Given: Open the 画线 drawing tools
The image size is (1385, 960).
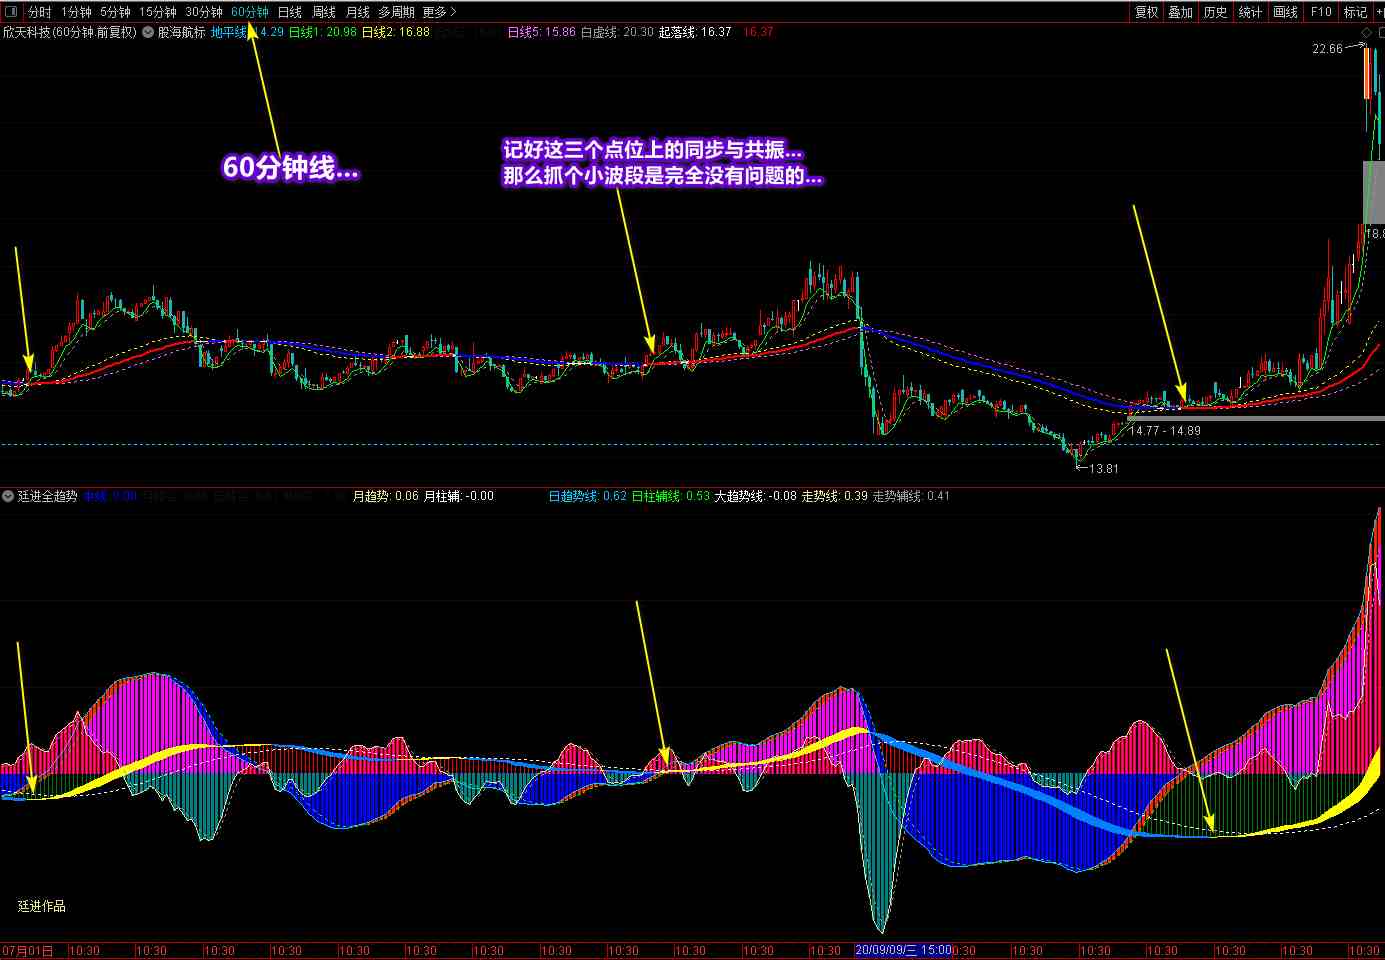Looking at the screenshot, I should coord(1285,12).
